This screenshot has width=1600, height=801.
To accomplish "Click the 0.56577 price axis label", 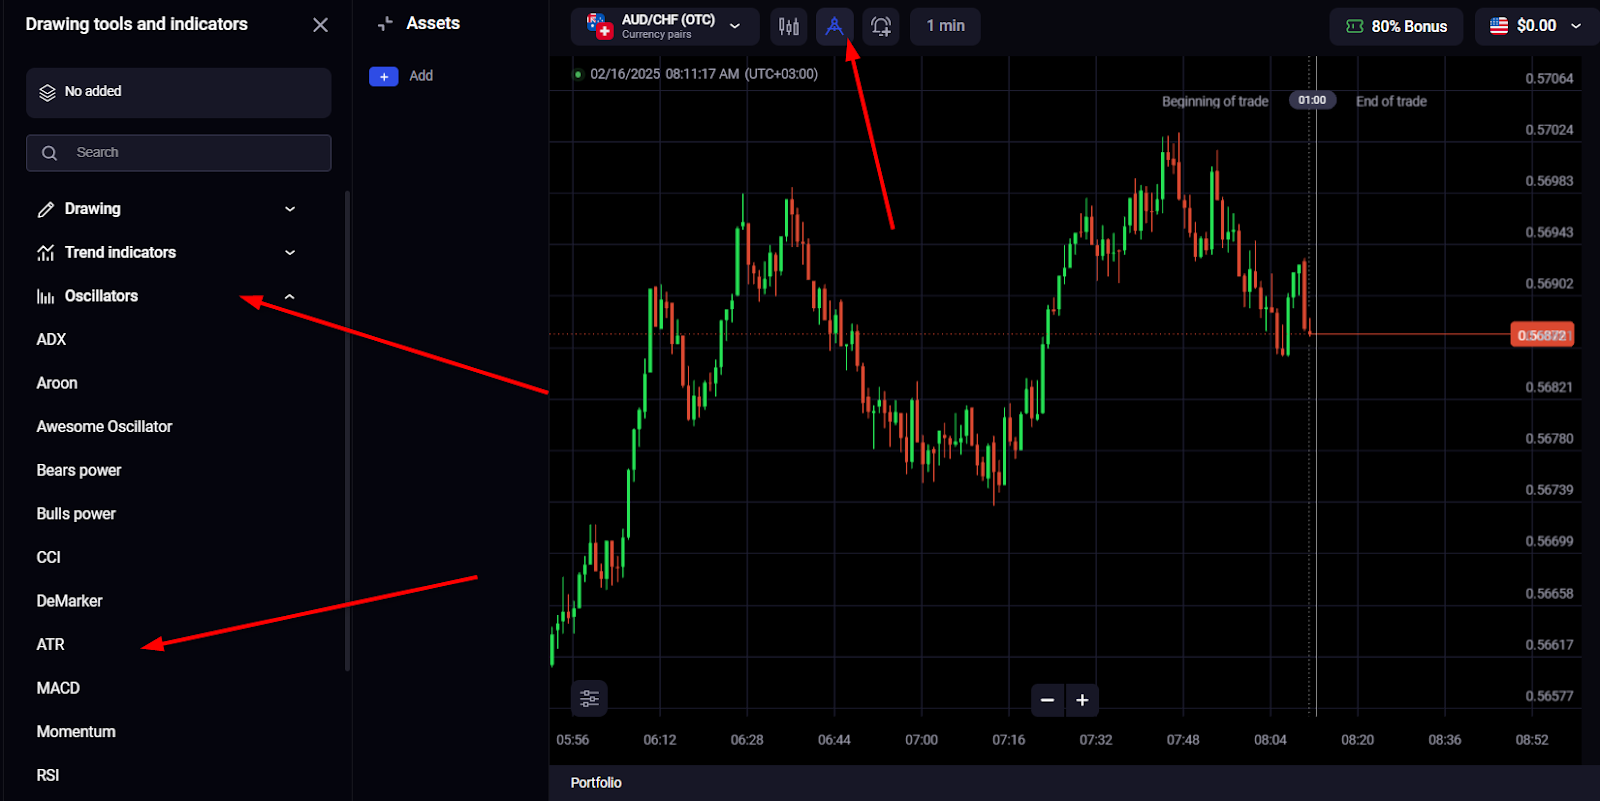I will 1549,696.
